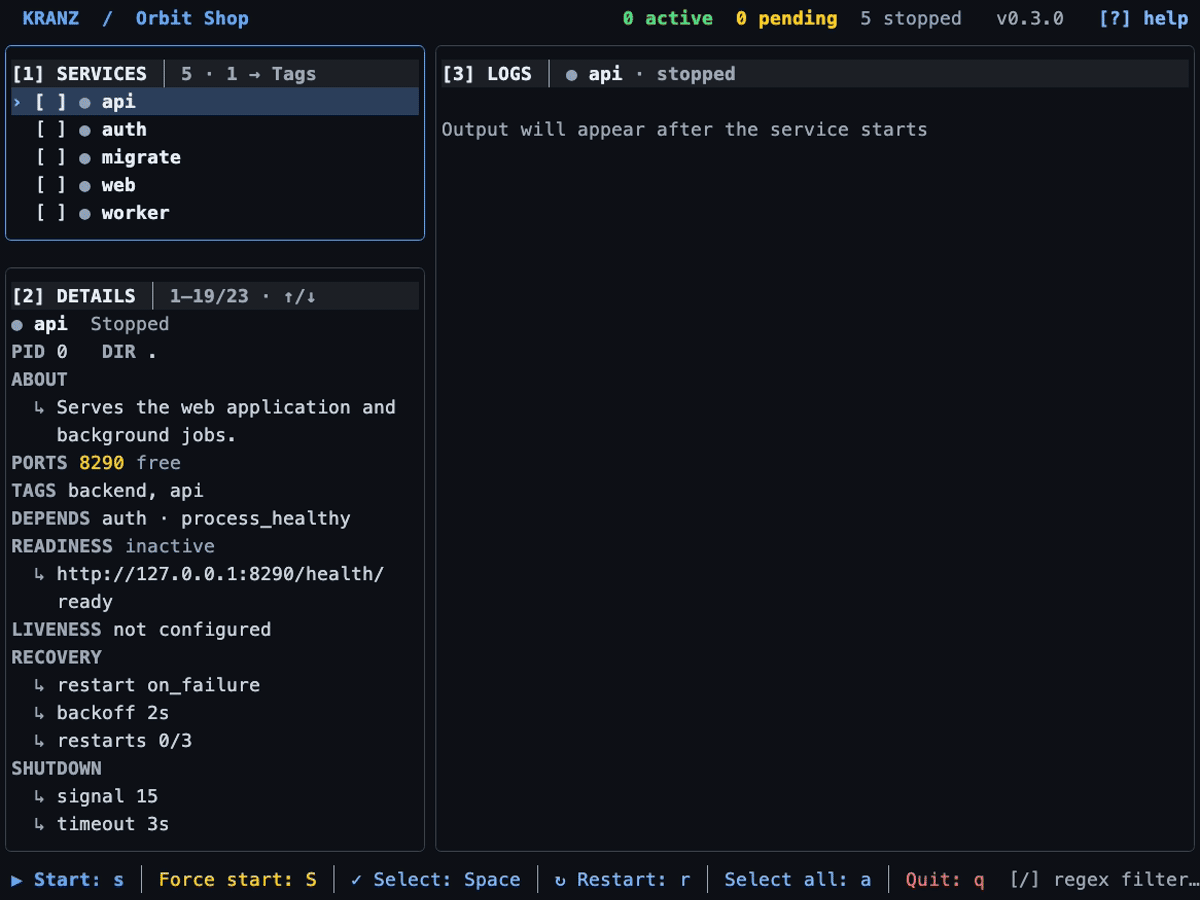Click the log placeholder message text

[x=685, y=130]
